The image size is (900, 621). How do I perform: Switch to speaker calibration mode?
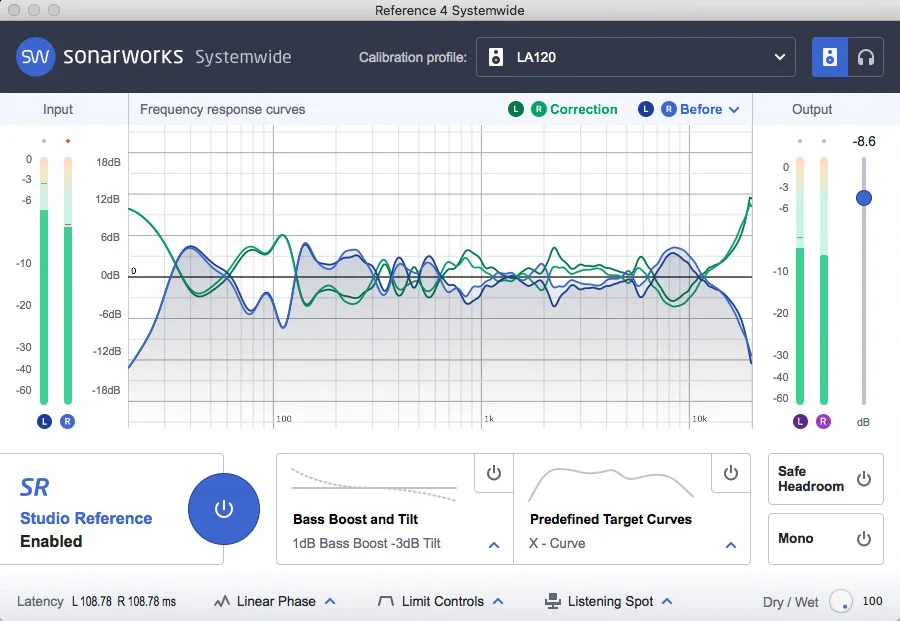point(829,57)
